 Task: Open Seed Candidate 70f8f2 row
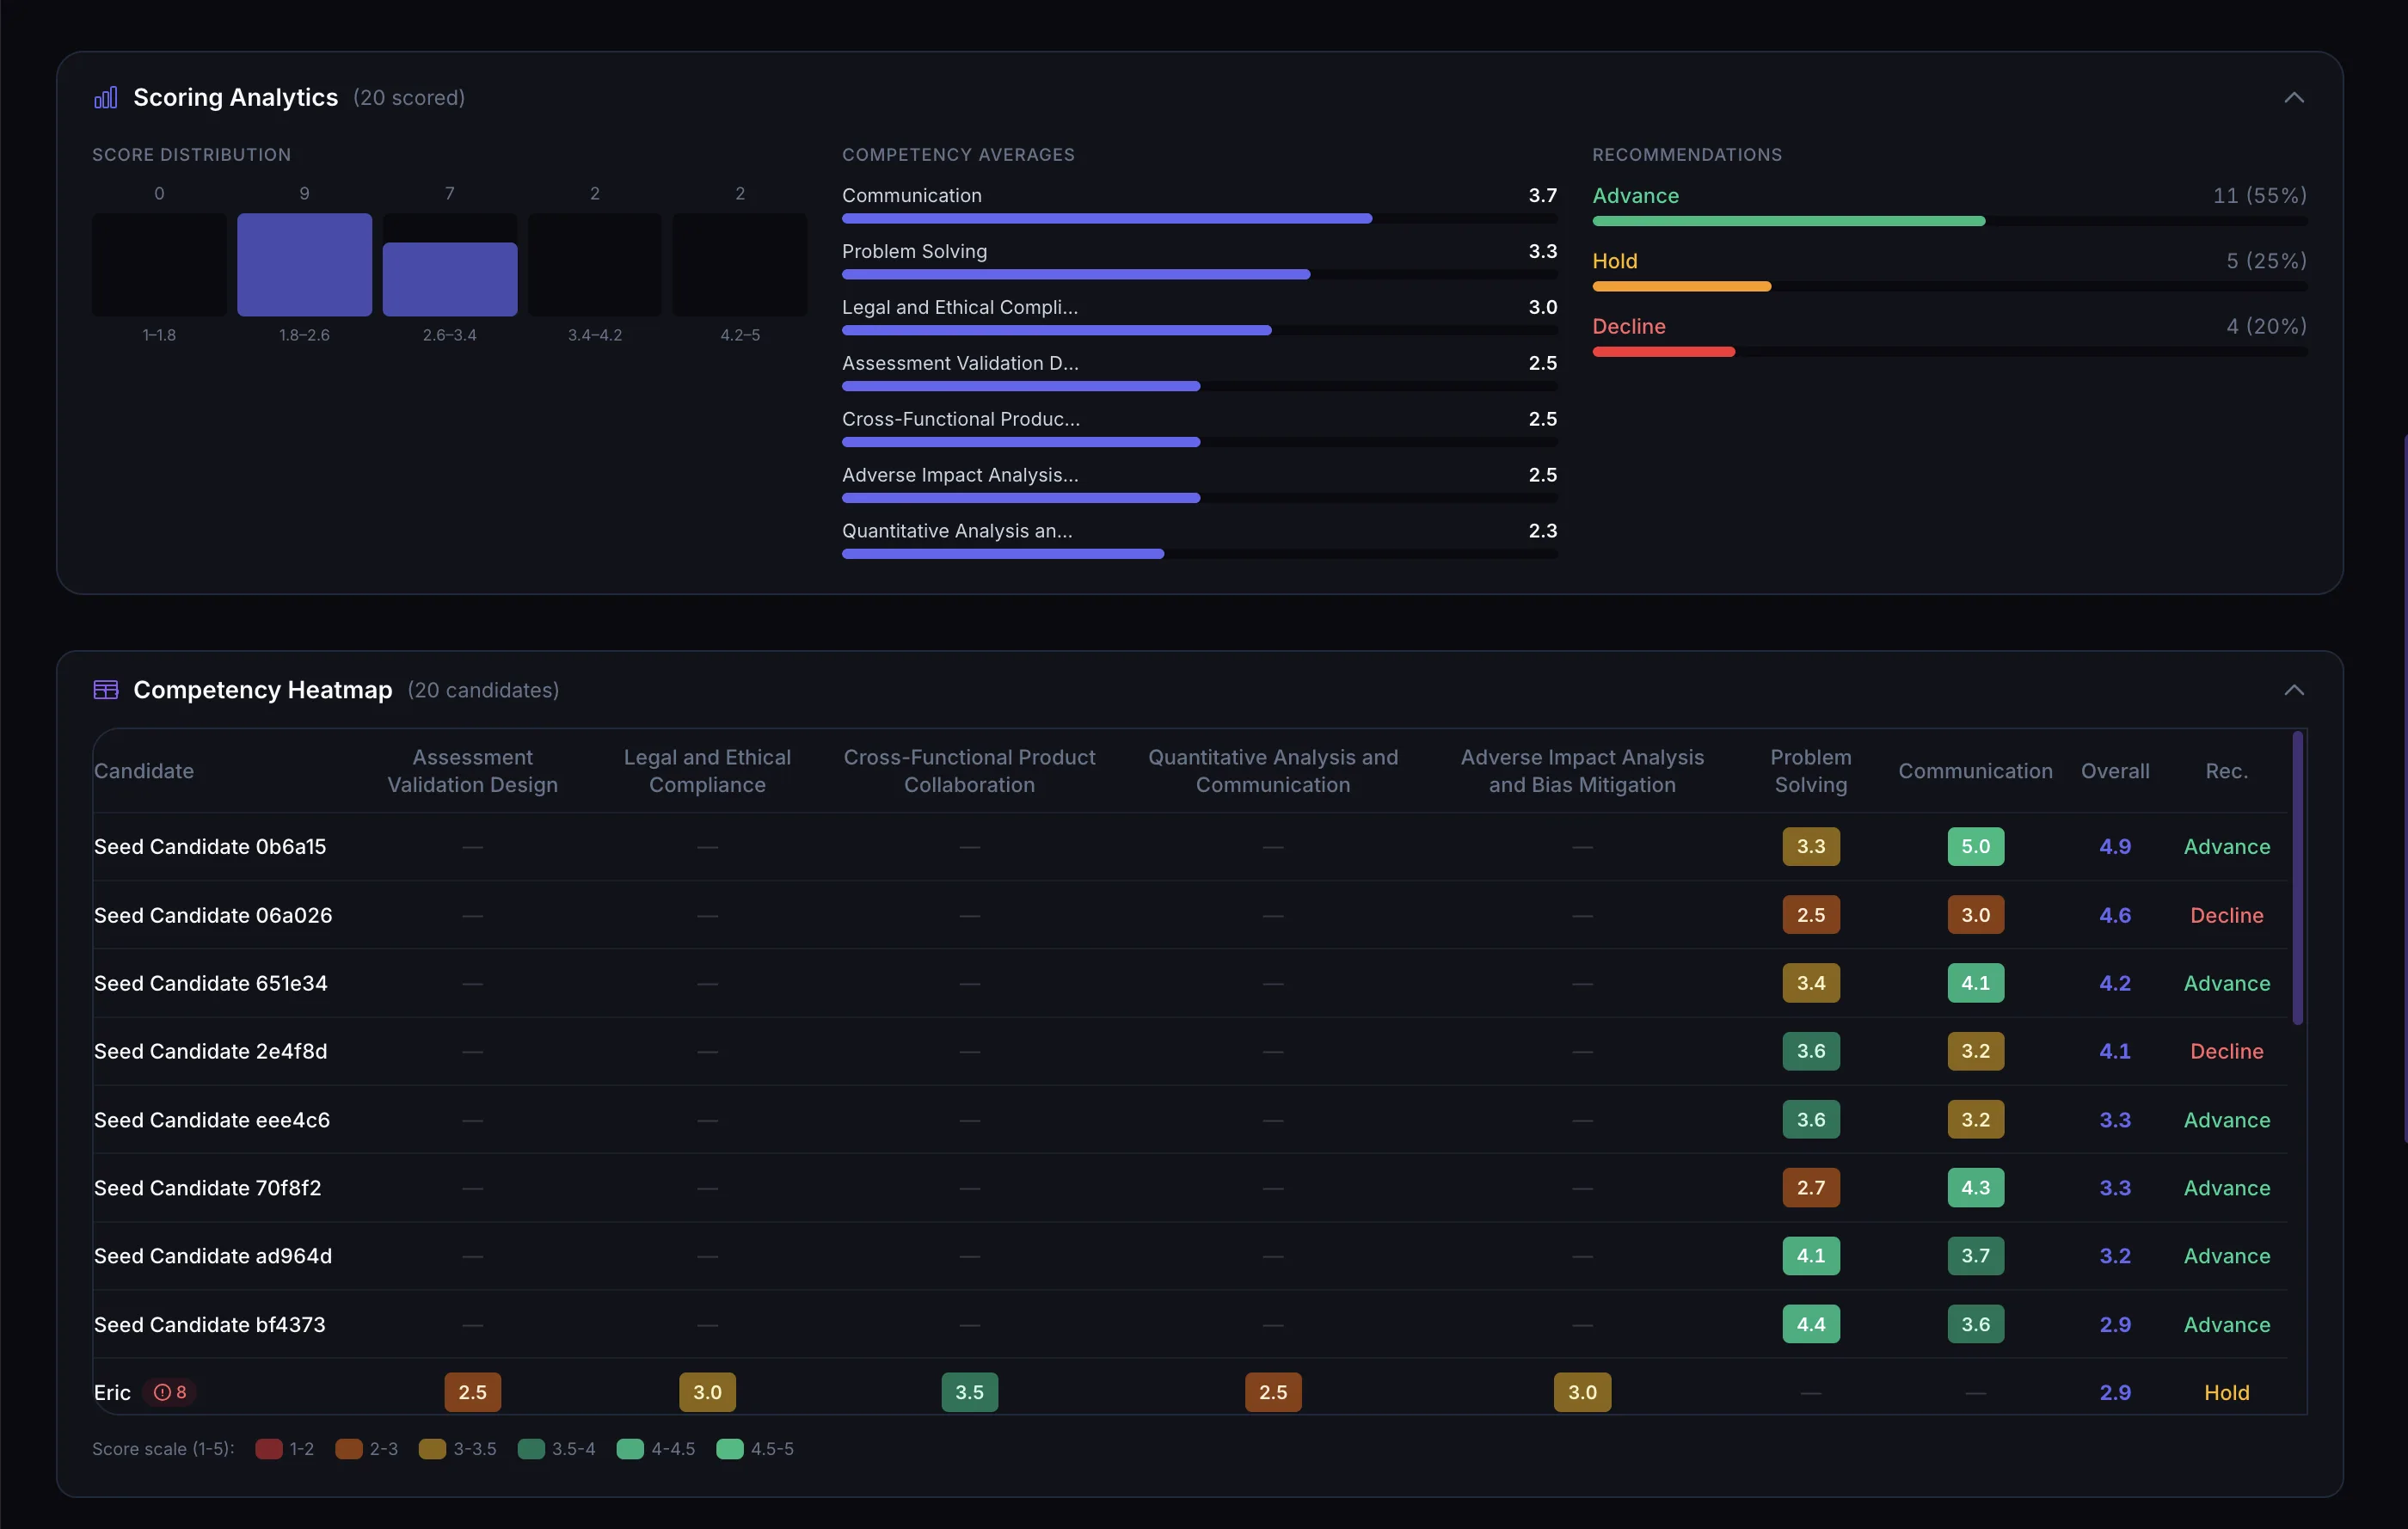pos(1190,1188)
